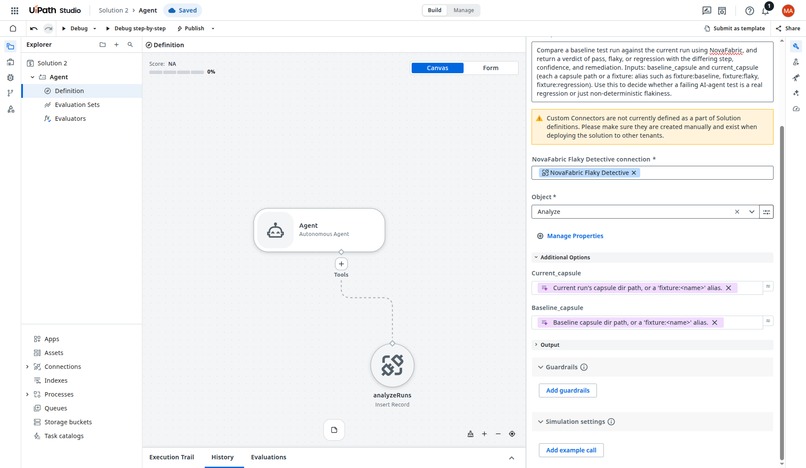Viewport: 806px width, 468px height.
Task: Click the Undo arrow
Action: tap(34, 28)
